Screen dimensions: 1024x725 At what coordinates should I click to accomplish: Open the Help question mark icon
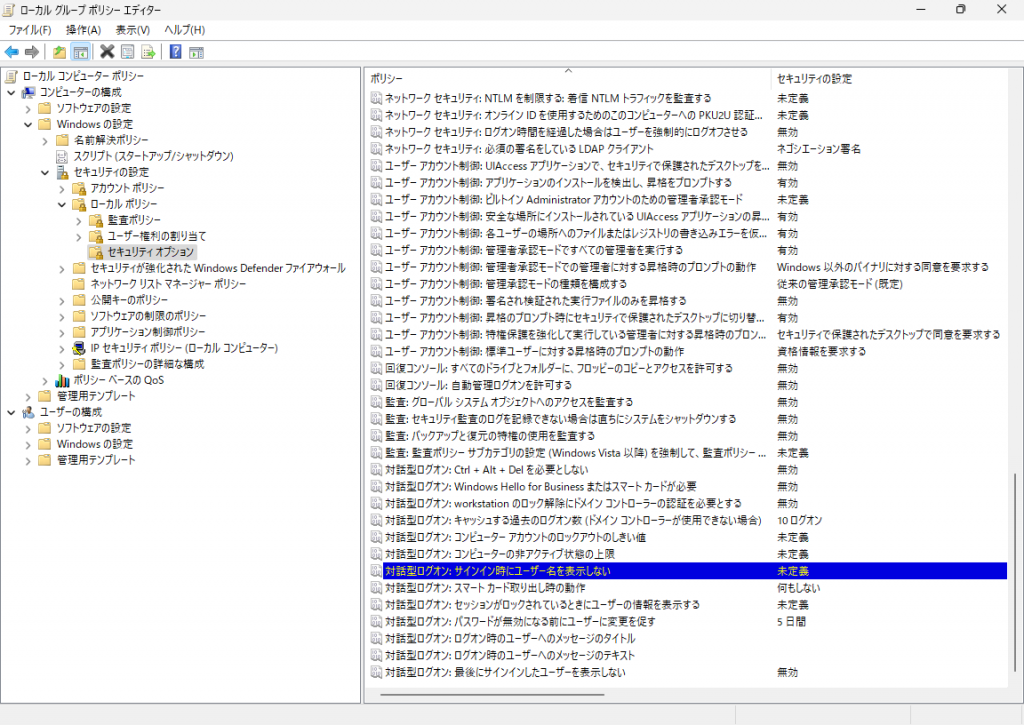[x=176, y=52]
